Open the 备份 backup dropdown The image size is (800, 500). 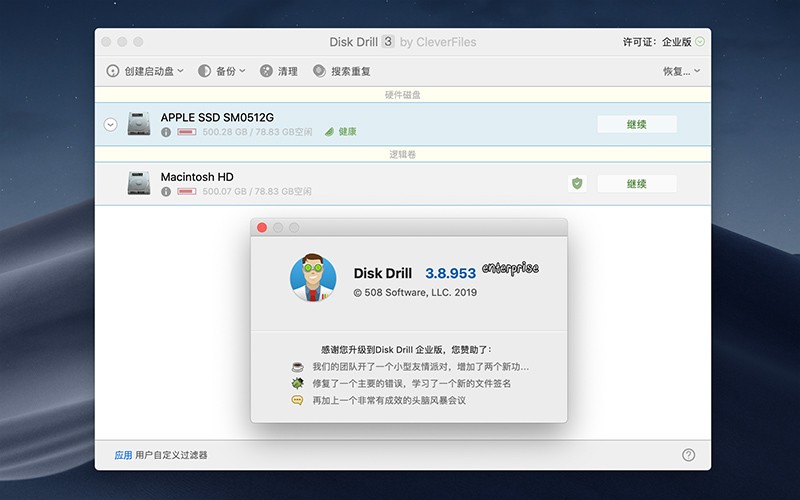coord(221,71)
